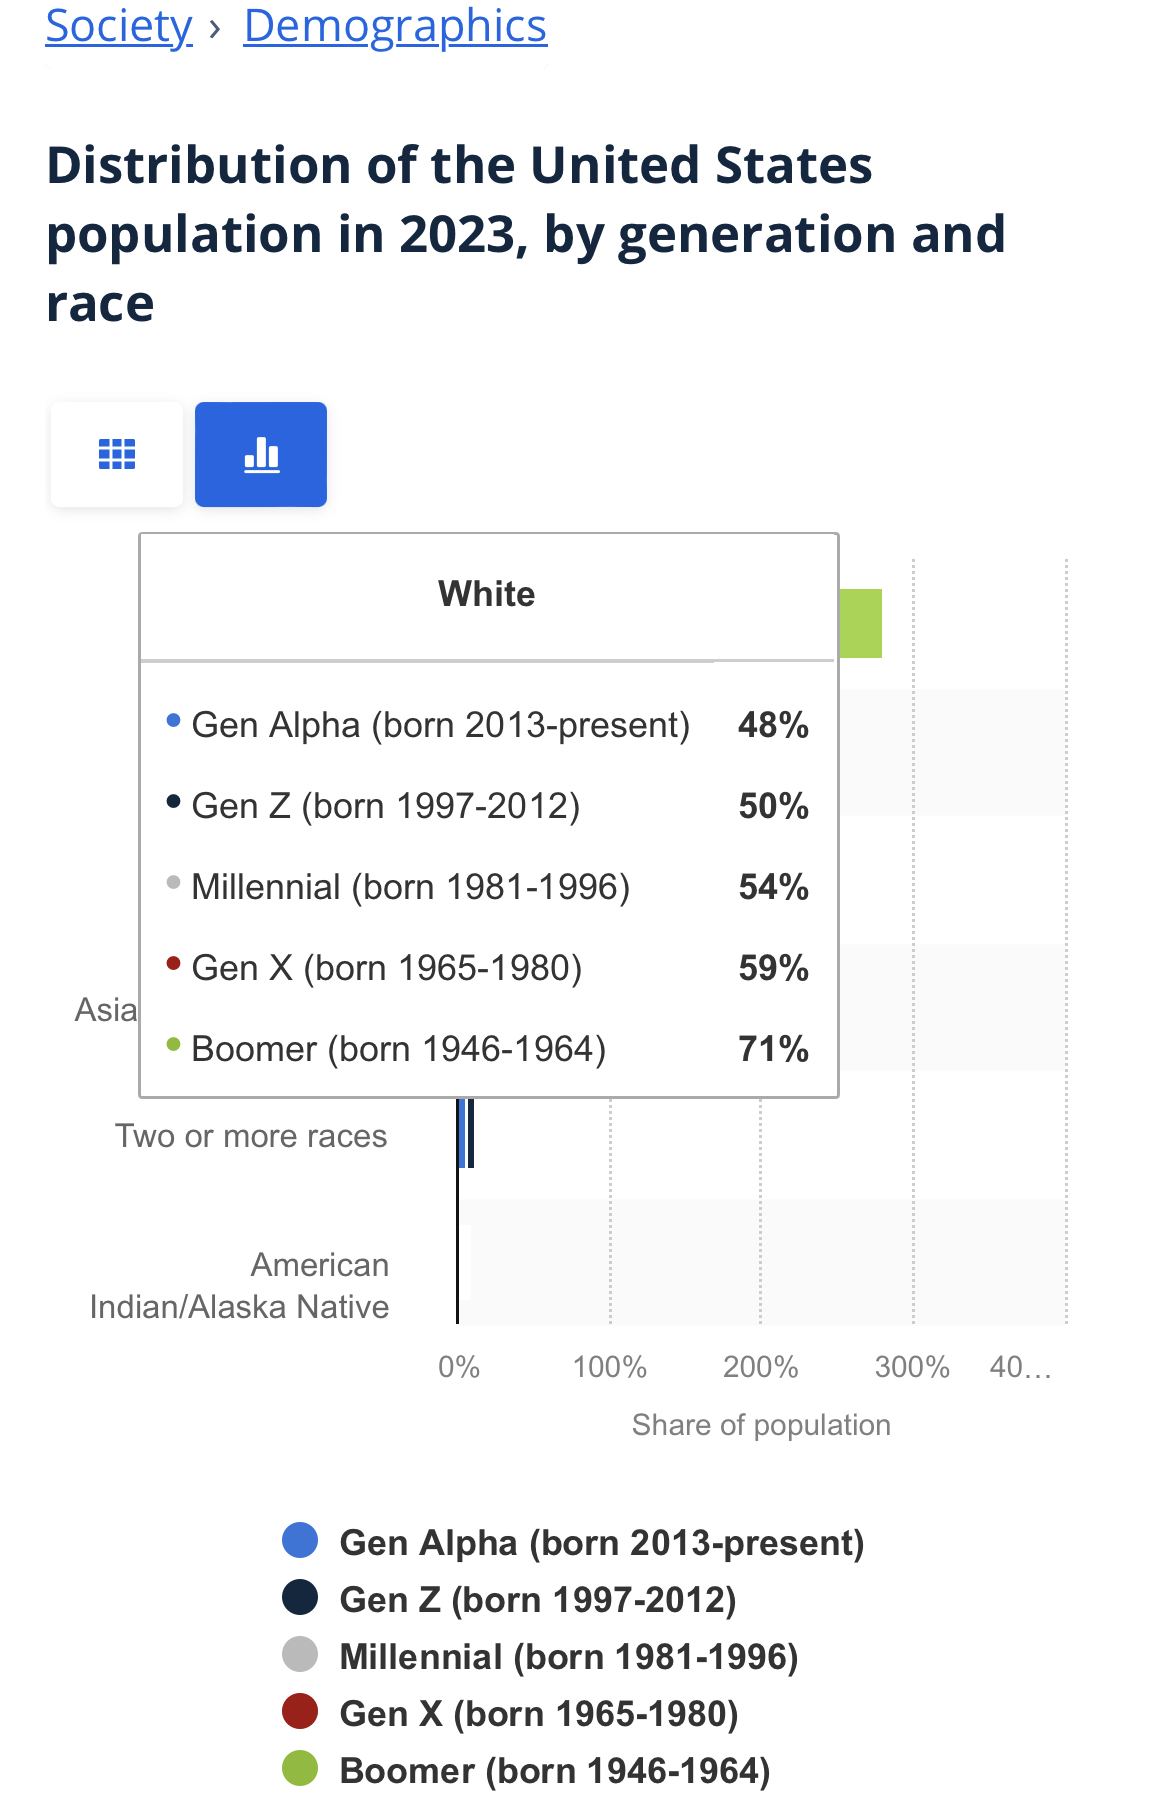Viewport: 1170px width, 1798px height.
Task: Click the Gen X 59% tooltip row
Action: pos(487,968)
